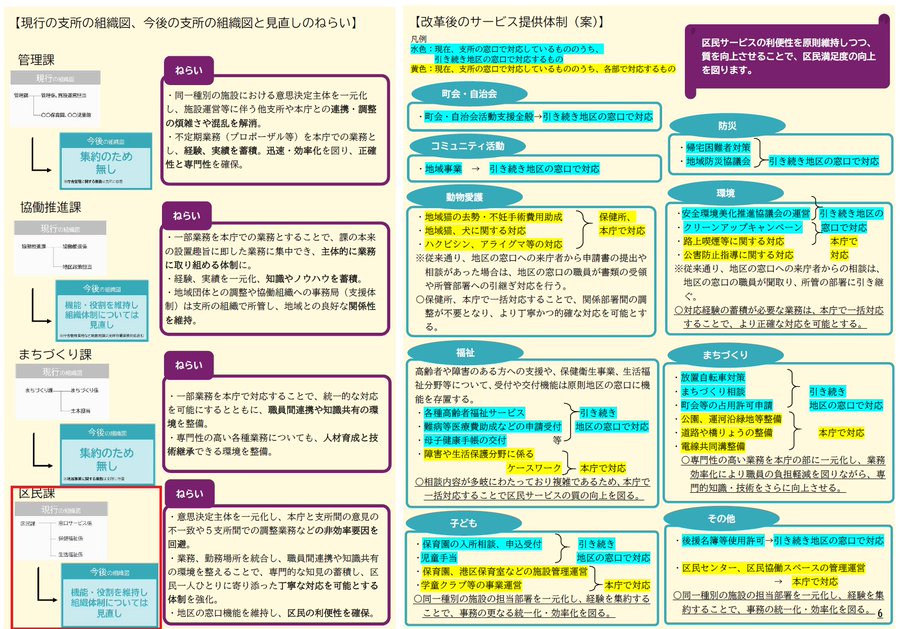This screenshot has height=629, width=900.
Task: Click the 協働推進課 section heading
Action: [x=51, y=207]
